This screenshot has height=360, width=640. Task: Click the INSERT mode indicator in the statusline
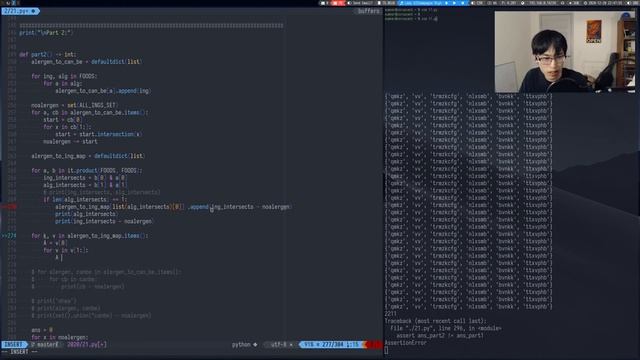14,344
